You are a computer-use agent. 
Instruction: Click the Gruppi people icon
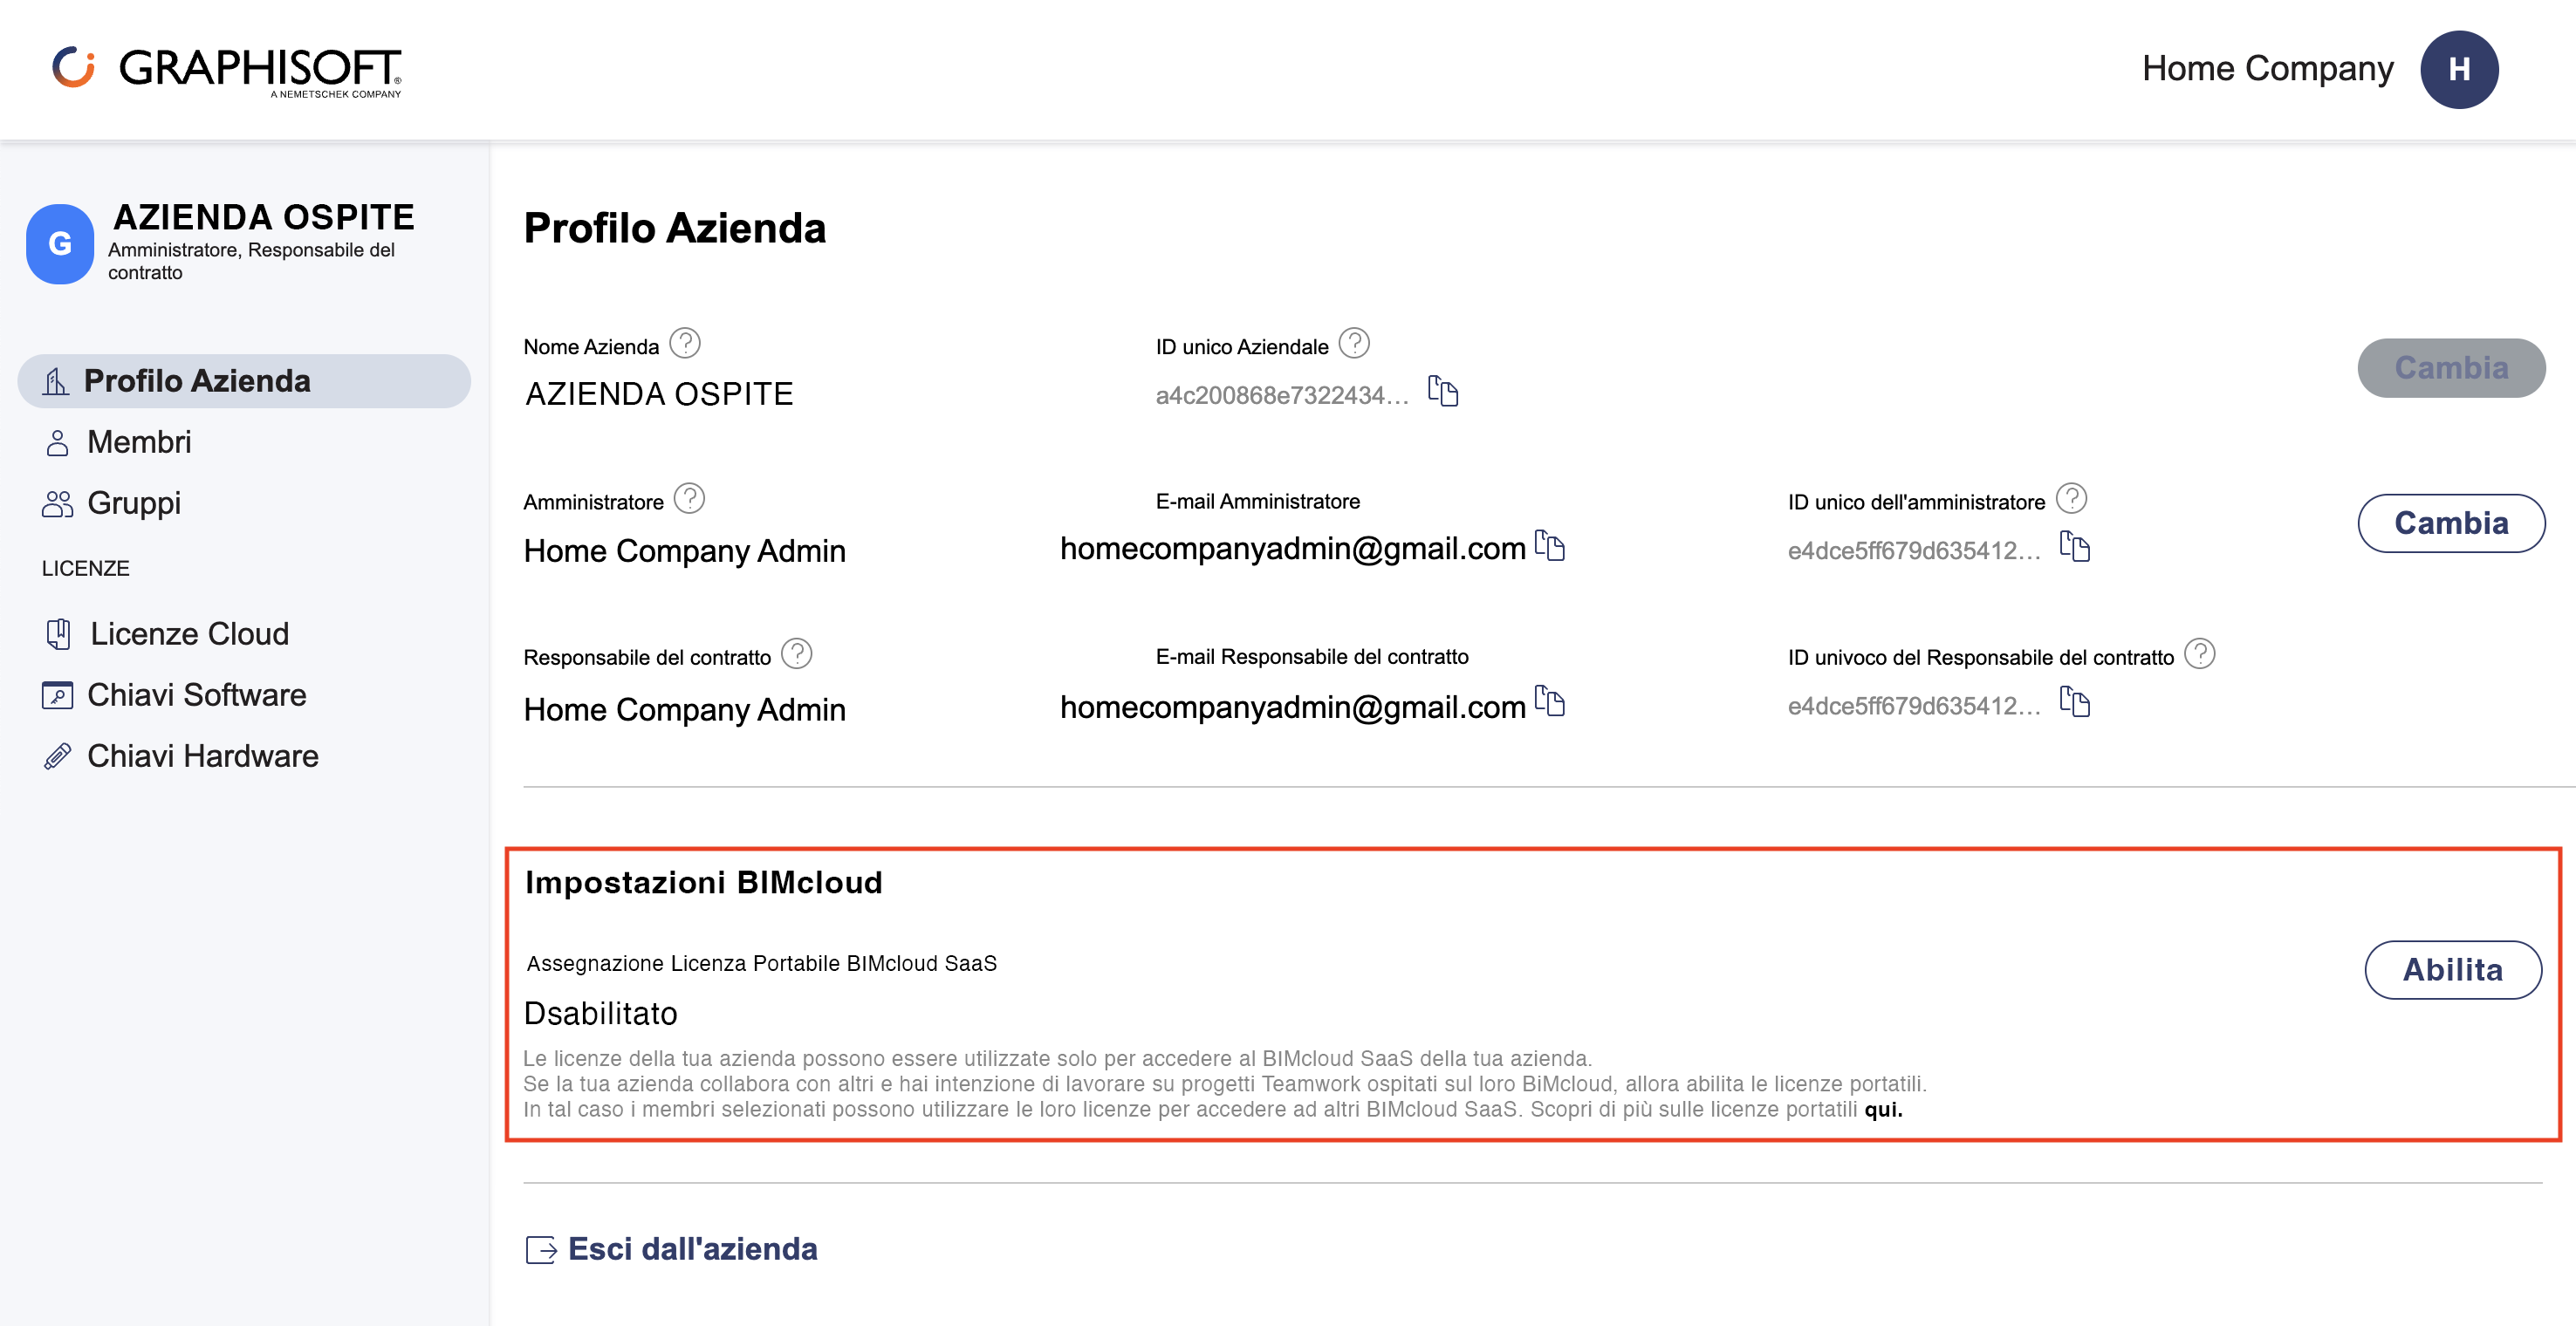(x=57, y=503)
